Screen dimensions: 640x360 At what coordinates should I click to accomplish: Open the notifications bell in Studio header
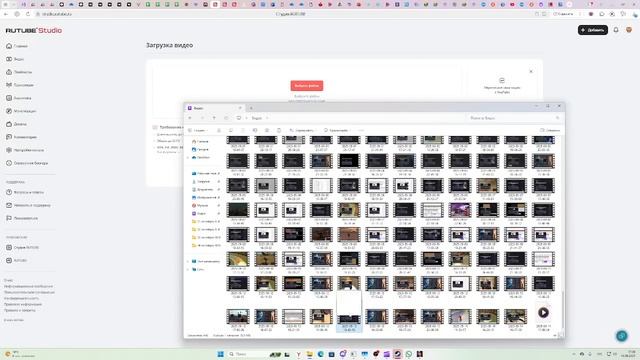click(616, 30)
